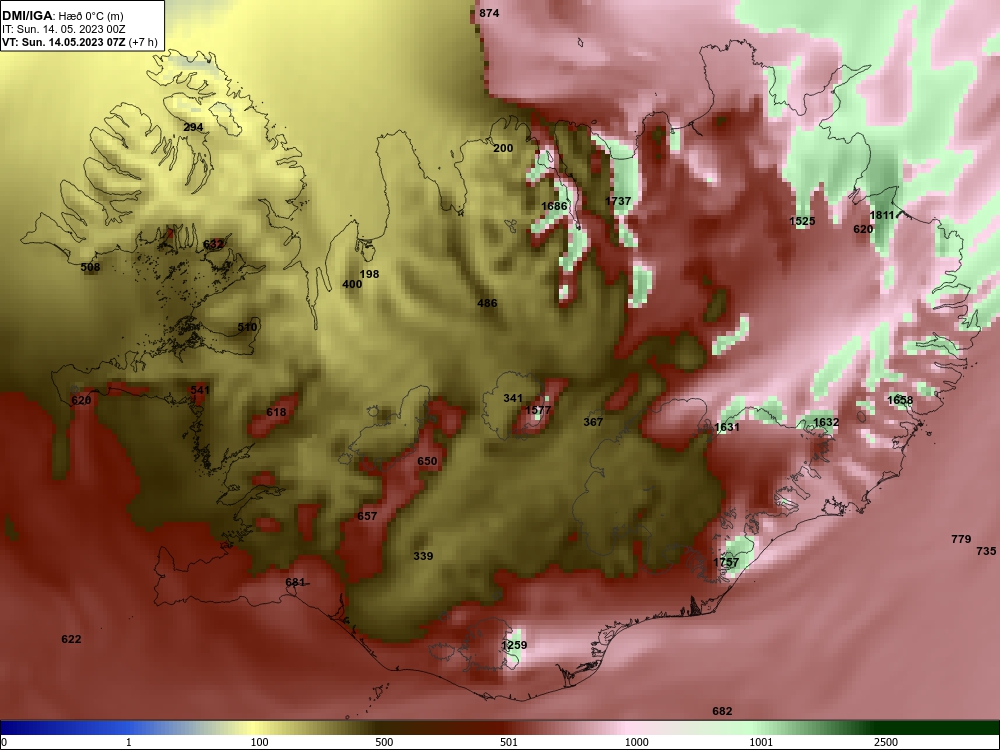
Task: Click the header title 'DMI/IGA: Hæð 0°C (m)'
Action: [63, 16]
